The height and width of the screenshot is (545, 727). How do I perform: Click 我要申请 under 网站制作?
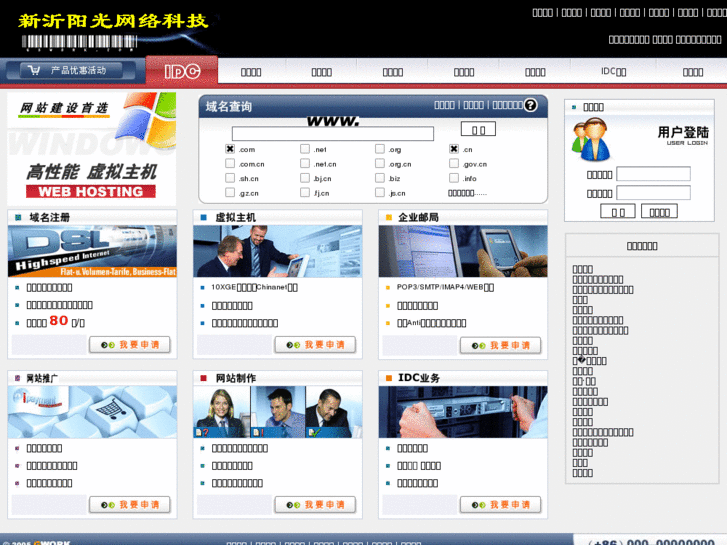315,505
